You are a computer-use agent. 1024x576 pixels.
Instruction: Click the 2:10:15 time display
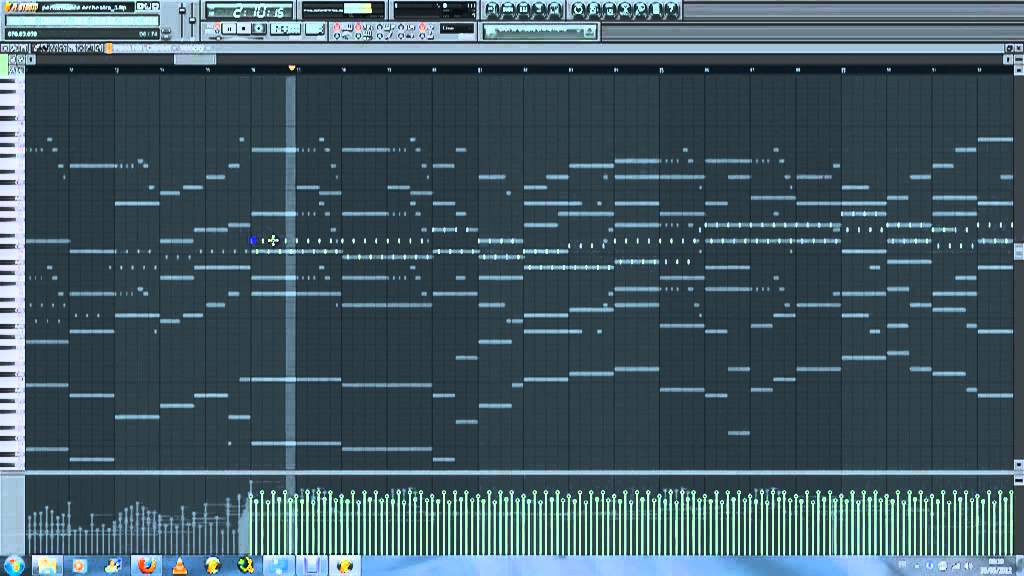[250, 10]
